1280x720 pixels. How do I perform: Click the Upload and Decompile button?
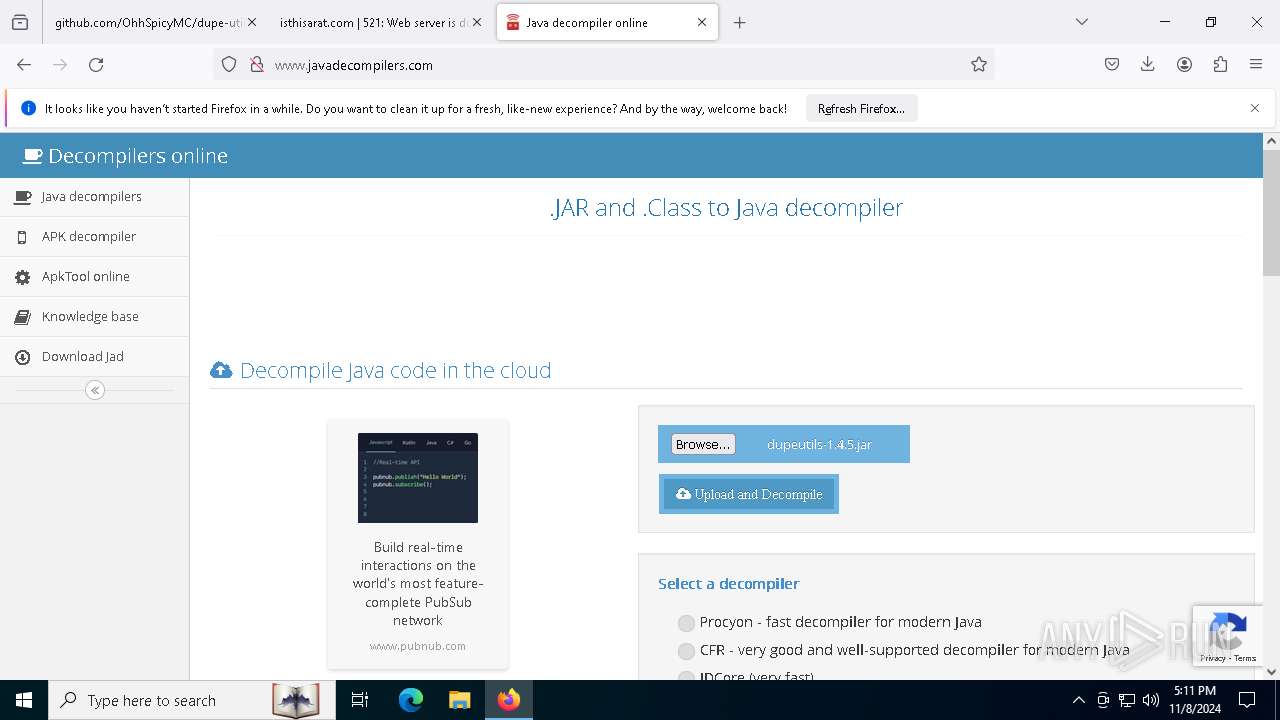pyautogui.click(x=749, y=494)
